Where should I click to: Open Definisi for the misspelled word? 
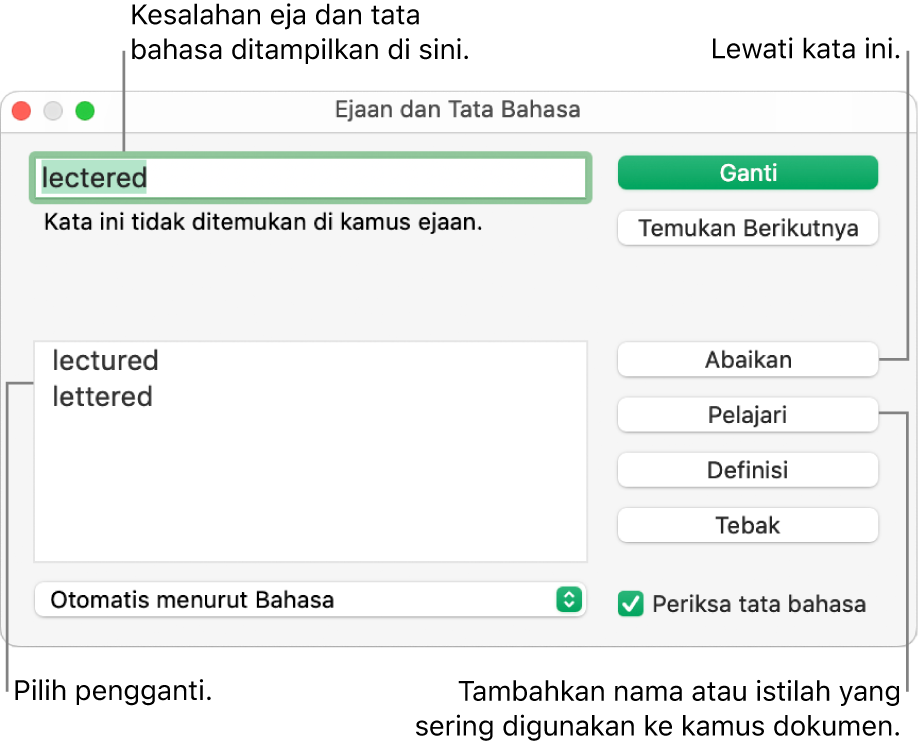coord(747,470)
